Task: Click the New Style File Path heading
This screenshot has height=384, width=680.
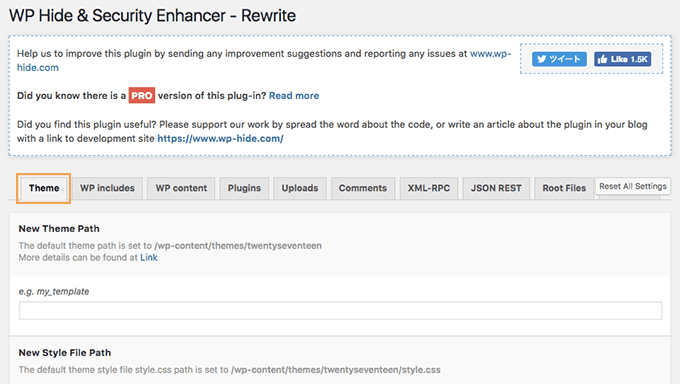Action: (x=65, y=353)
